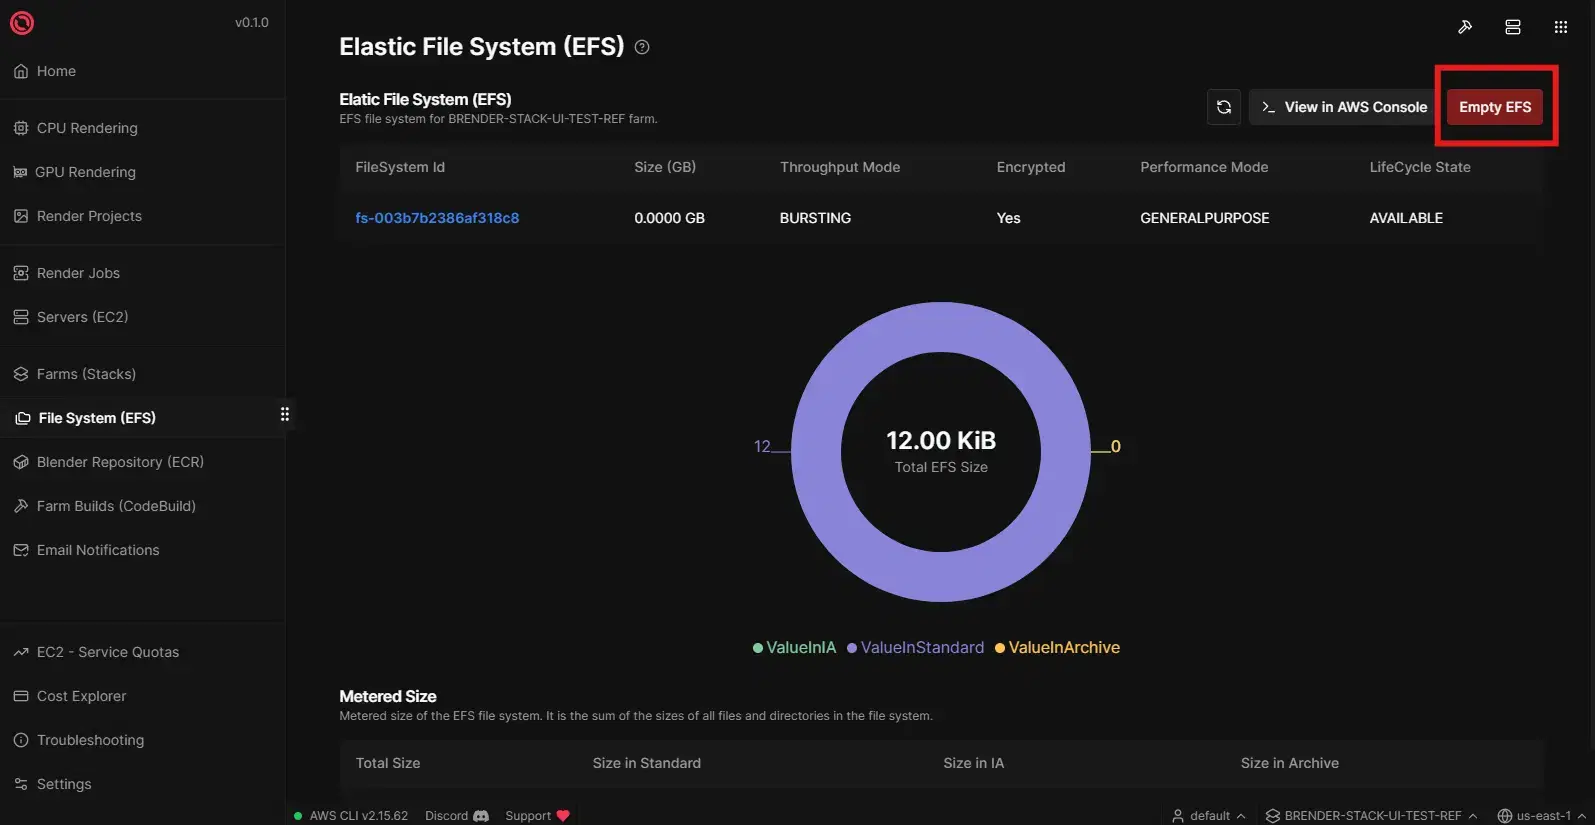The image size is (1595, 825).
Task: Toggle the ValueInIA legend series
Action: pos(794,648)
